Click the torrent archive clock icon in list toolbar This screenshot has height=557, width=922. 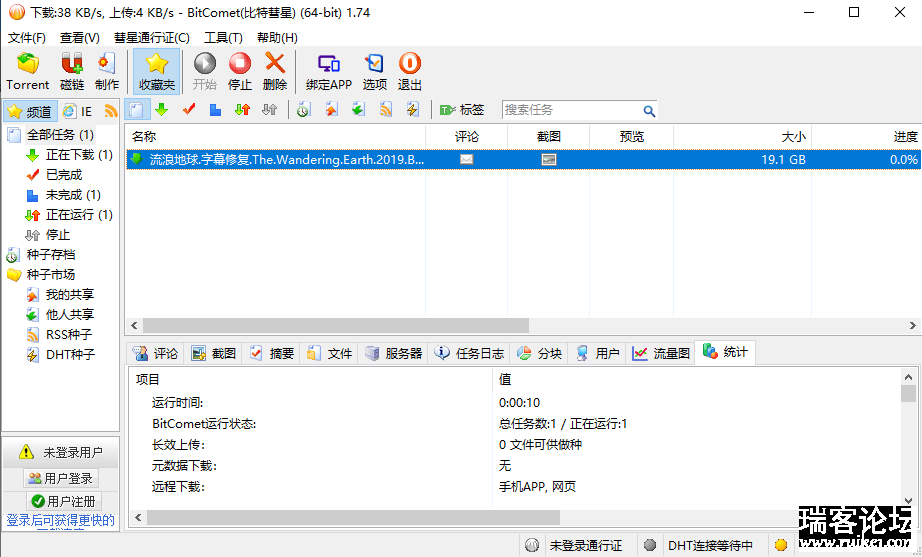tap(303, 109)
